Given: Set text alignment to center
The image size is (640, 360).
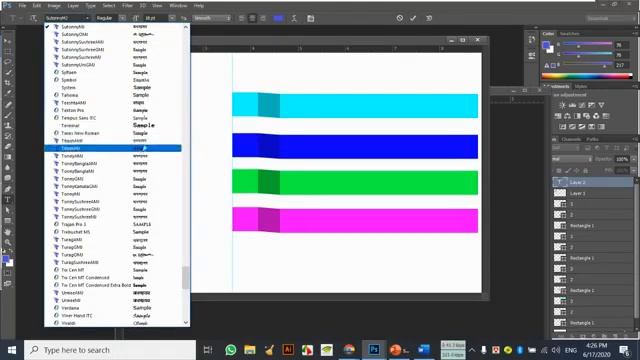Looking at the screenshot, I should pos(252,18).
